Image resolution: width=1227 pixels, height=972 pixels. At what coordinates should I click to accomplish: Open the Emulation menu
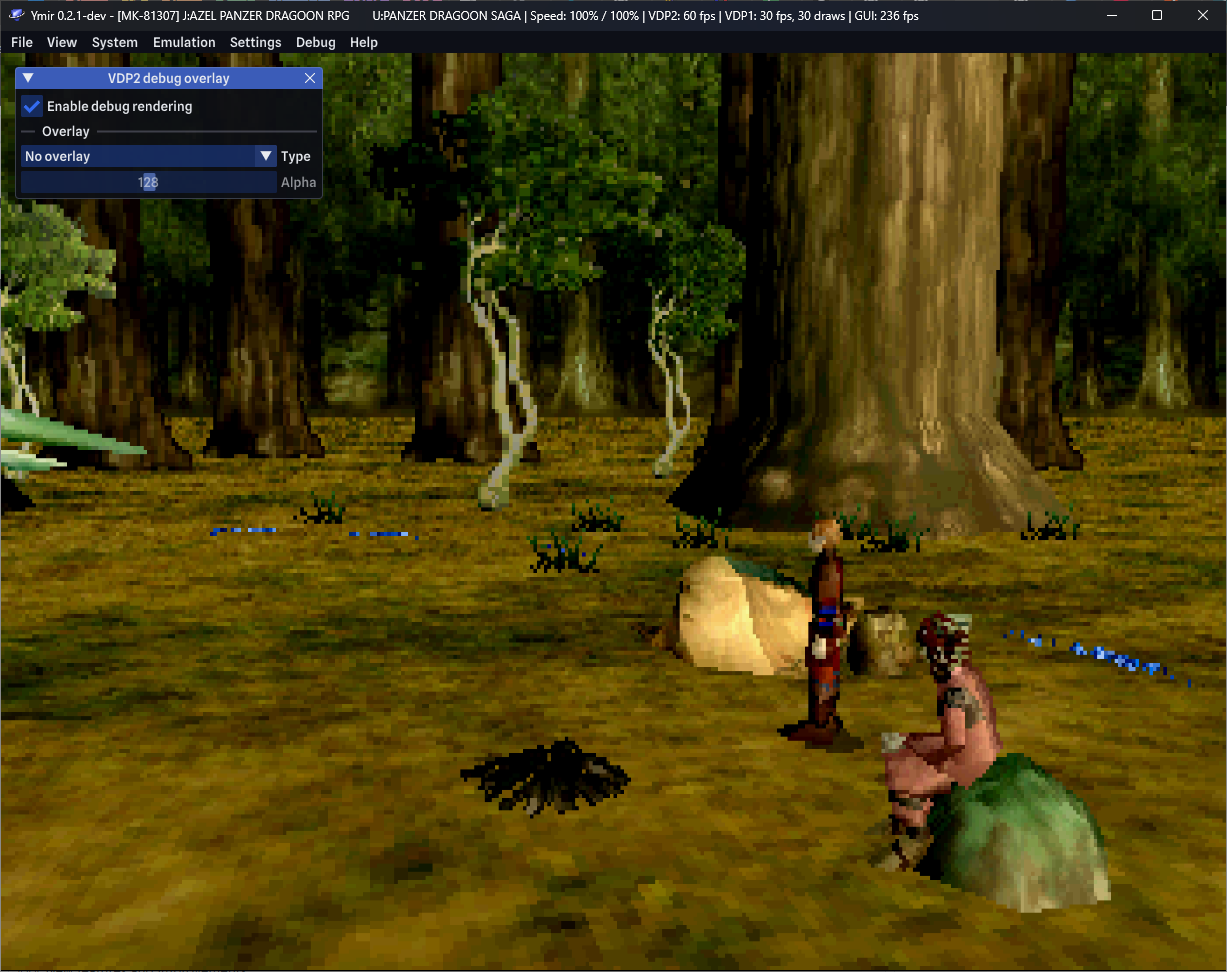pos(184,42)
